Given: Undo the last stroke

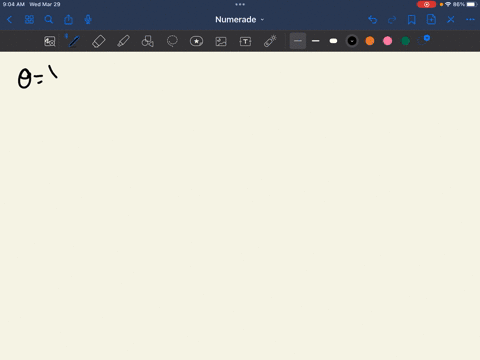Looking at the screenshot, I should 373,20.
